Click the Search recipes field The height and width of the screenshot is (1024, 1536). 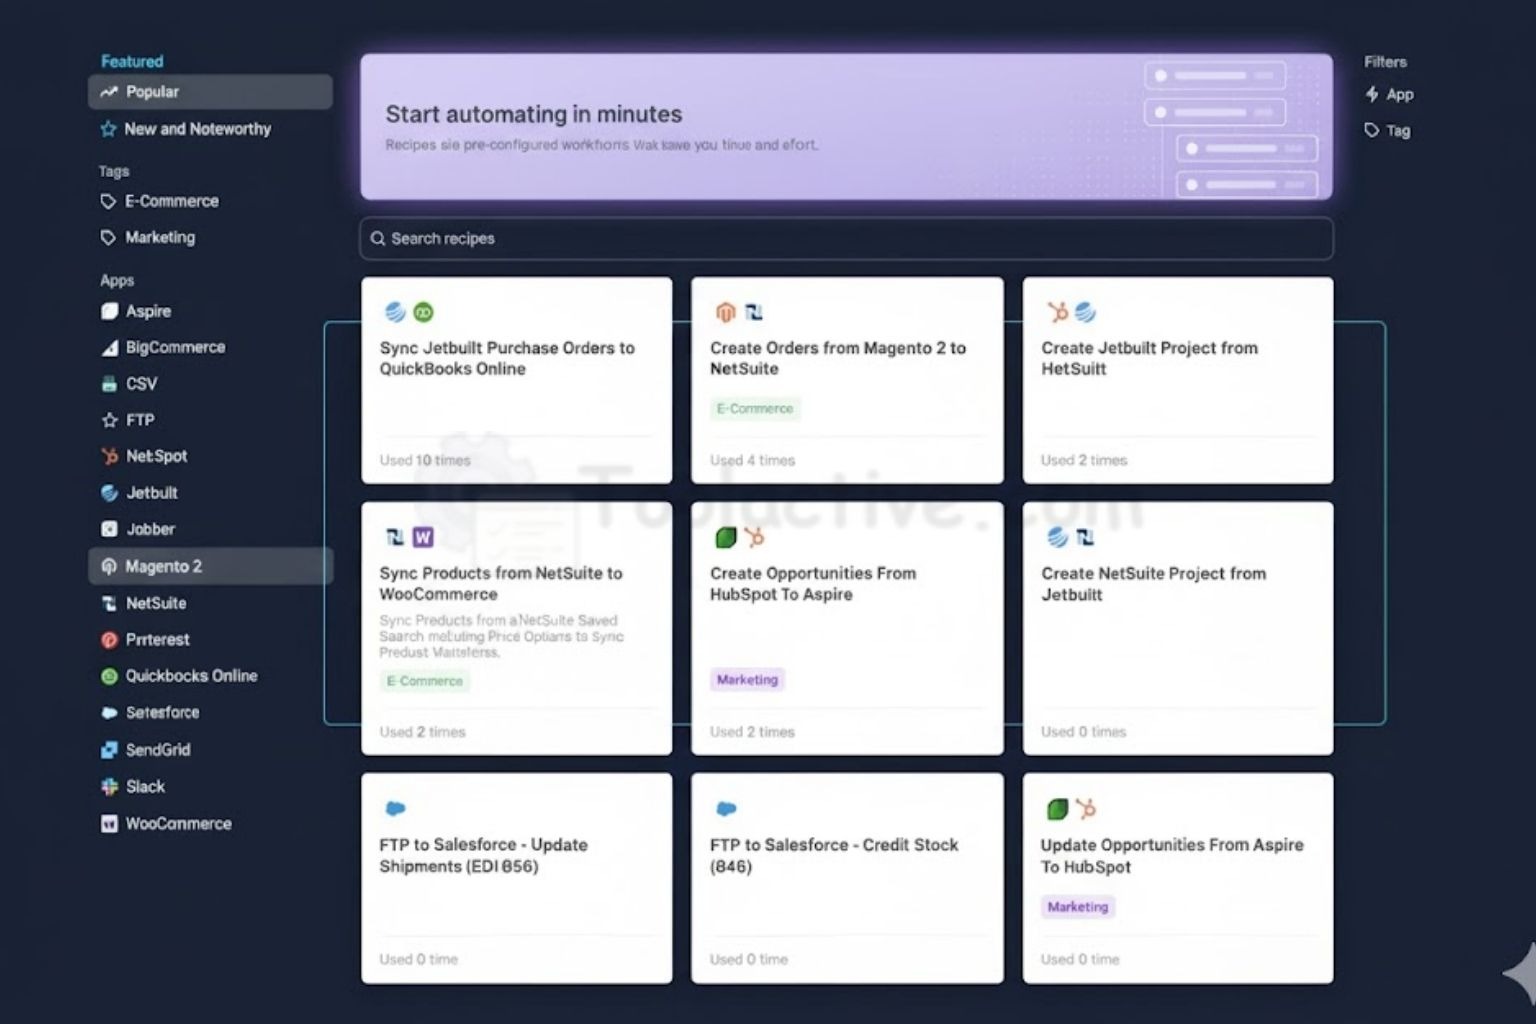pos(845,239)
